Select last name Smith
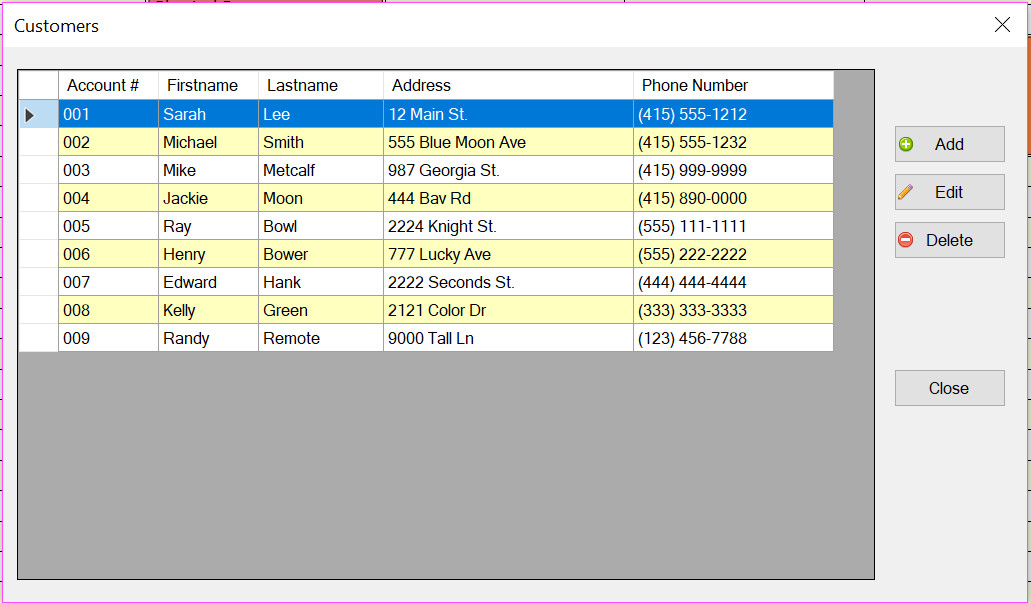Viewport: 1031px width, 603px height. click(321, 142)
